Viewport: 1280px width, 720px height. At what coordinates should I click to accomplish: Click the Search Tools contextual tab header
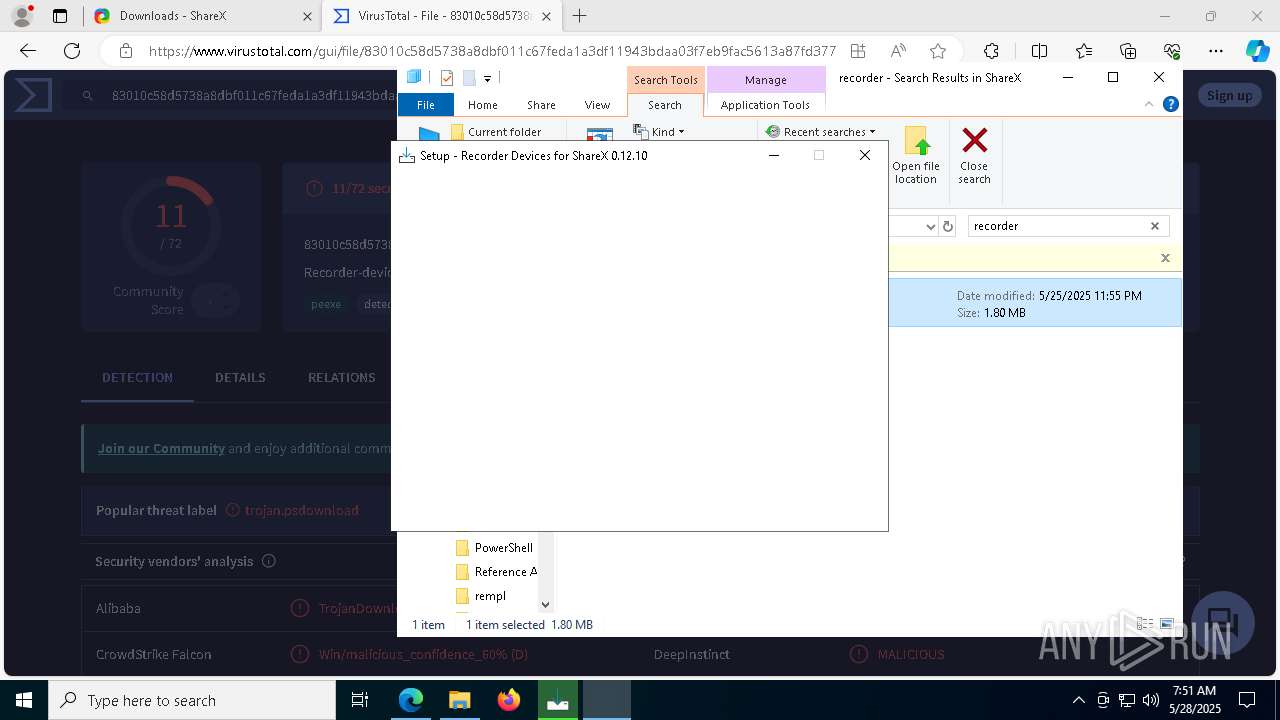[x=665, y=80]
